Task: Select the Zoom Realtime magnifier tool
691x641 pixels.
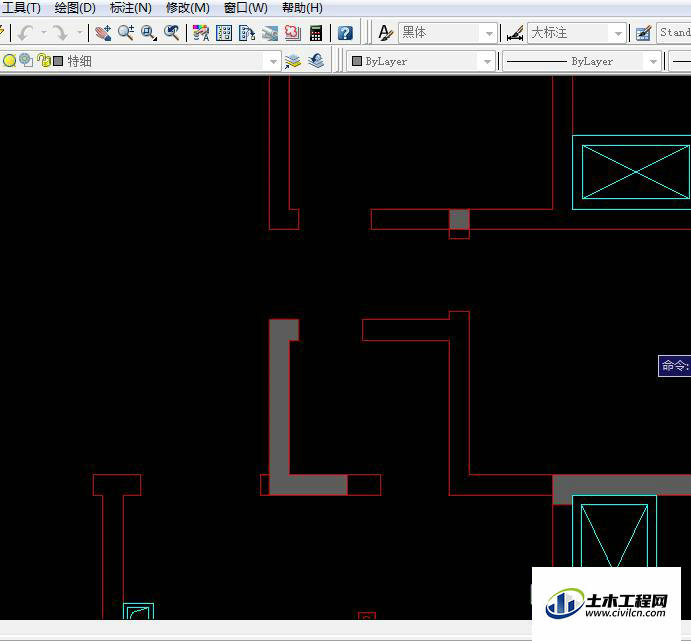Action: [x=126, y=33]
